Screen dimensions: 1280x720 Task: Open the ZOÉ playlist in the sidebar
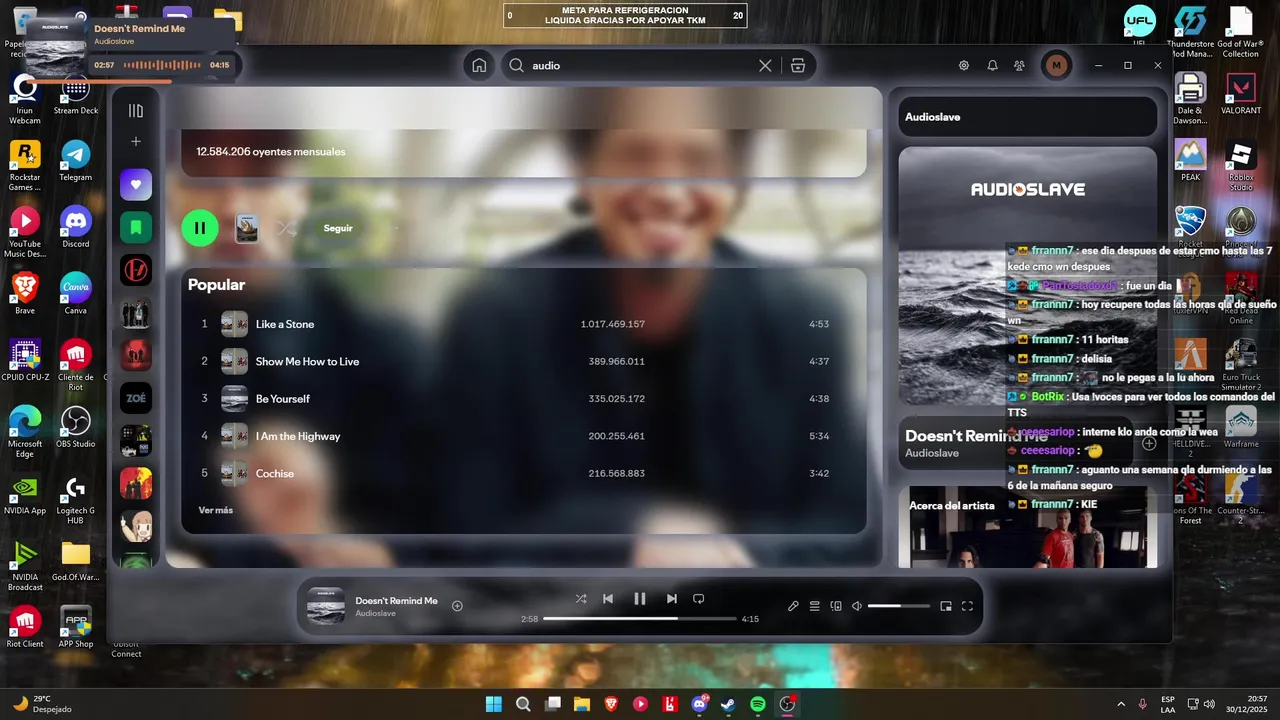pos(136,397)
